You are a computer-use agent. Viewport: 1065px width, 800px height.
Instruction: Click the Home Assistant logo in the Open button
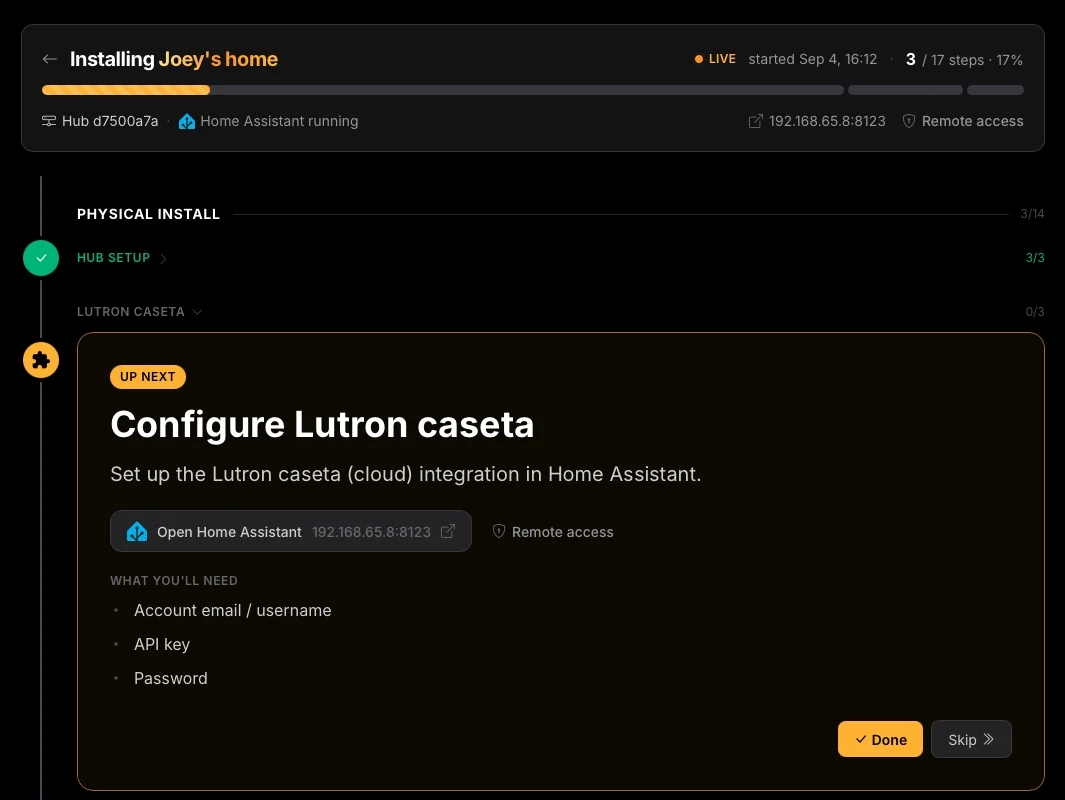click(x=137, y=532)
